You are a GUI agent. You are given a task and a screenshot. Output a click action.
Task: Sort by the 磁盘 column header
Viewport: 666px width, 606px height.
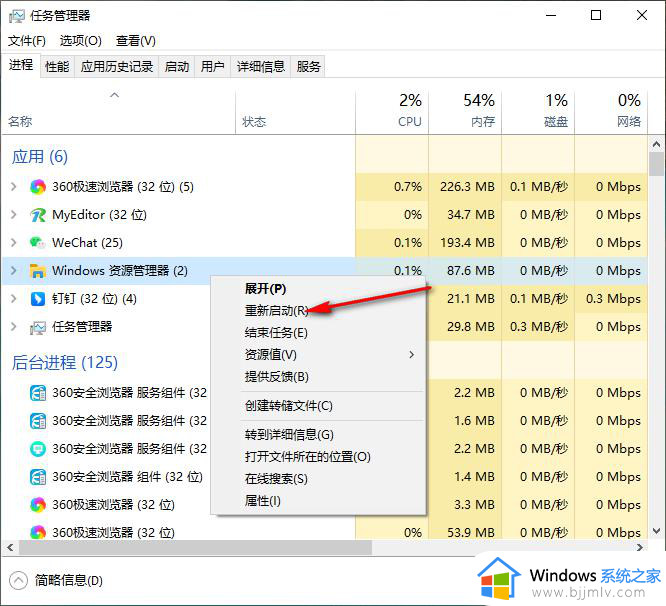tap(538, 112)
